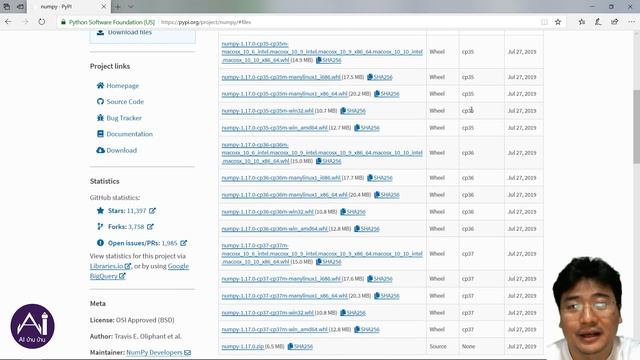Open a new tab with plus icon
The height and width of the screenshot is (360, 640).
[118, 7]
